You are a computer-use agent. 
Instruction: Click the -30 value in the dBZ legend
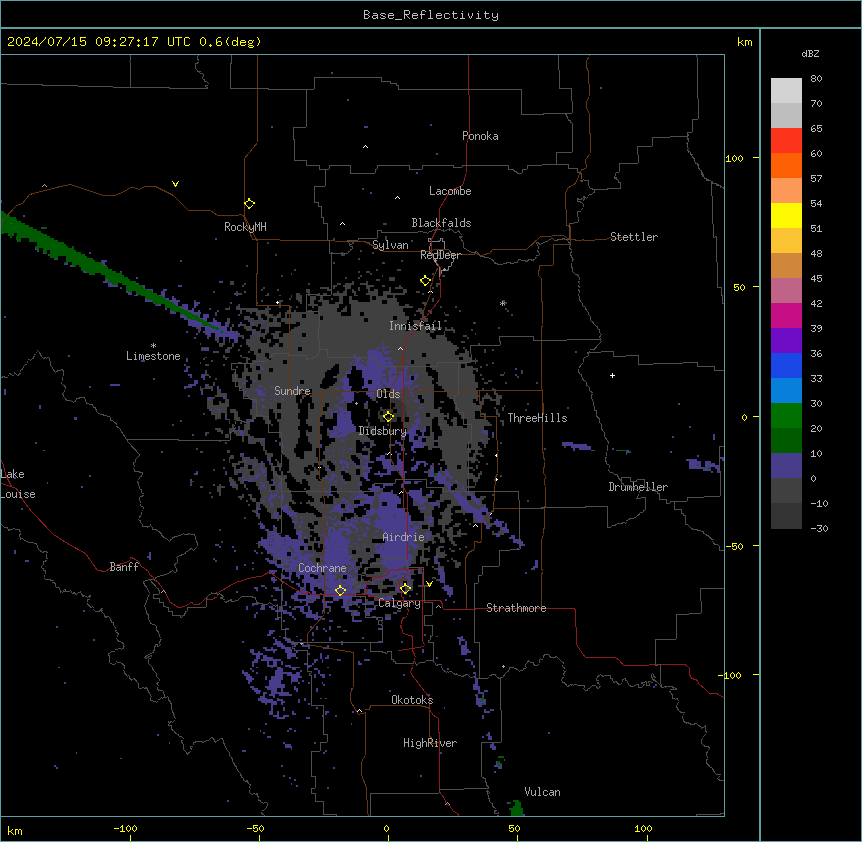pos(819,529)
